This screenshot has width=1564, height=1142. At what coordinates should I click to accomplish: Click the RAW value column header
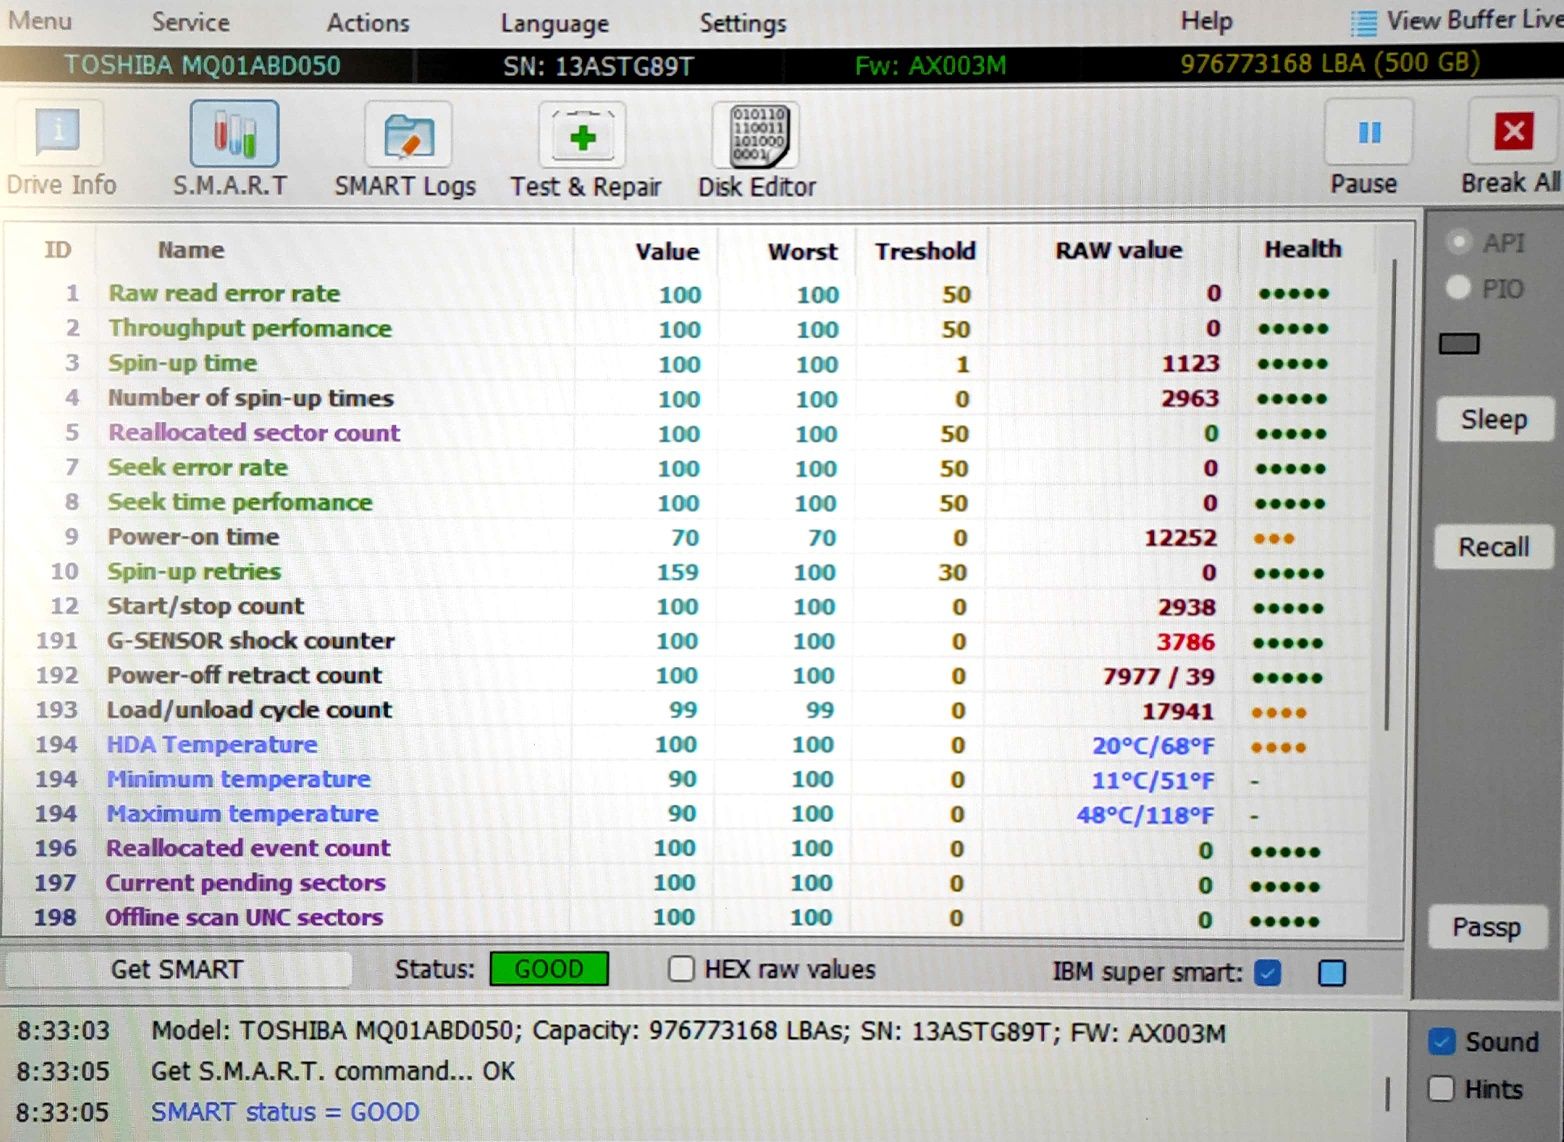tap(1118, 250)
